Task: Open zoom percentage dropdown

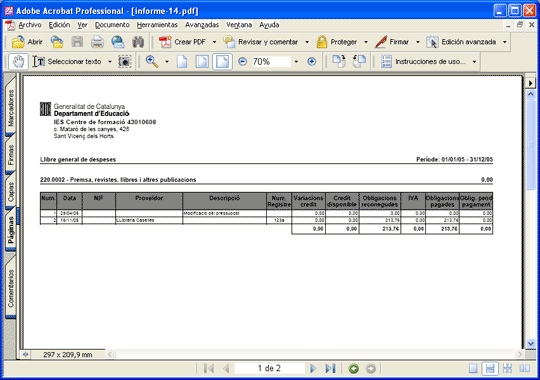Action: [x=296, y=62]
